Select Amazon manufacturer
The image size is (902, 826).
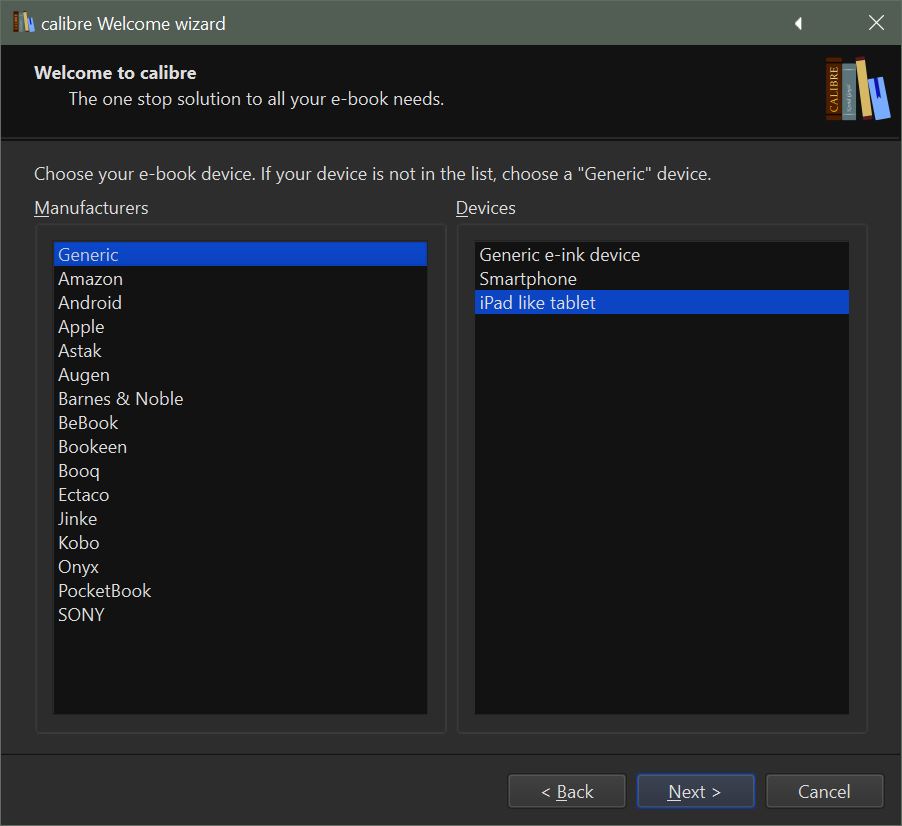240,278
